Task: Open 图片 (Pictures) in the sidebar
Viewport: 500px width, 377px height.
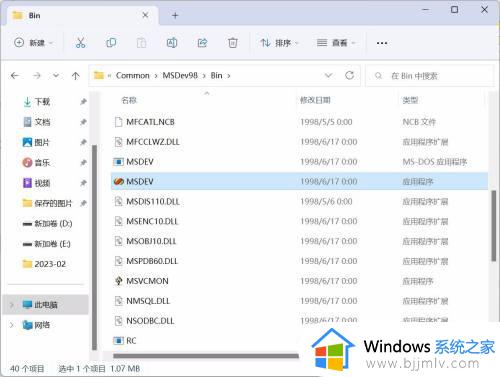Action: (42, 143)
